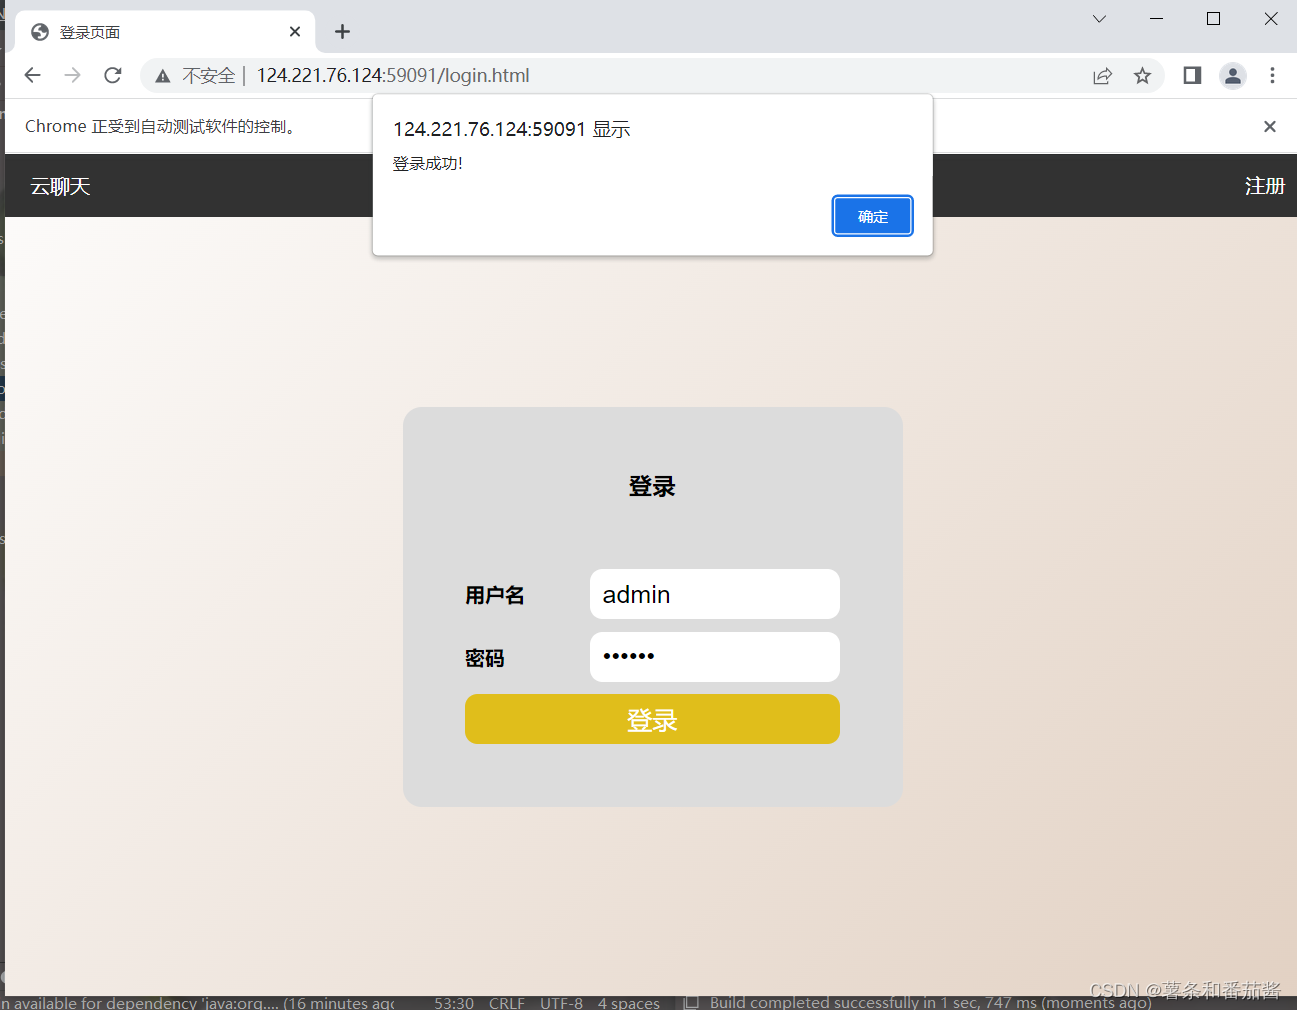Screen dimensions: 1297x1010
Task: Click the Build completed successfully status message
Action: [x=930, y=1002]
